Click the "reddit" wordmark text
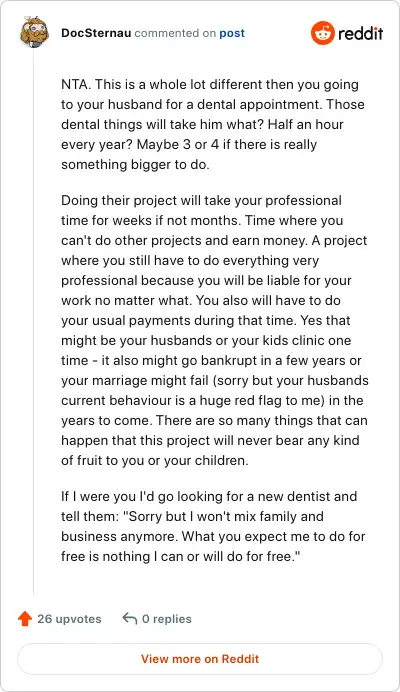This screenshot has width=400, height=692. click(x=361, y=34)
